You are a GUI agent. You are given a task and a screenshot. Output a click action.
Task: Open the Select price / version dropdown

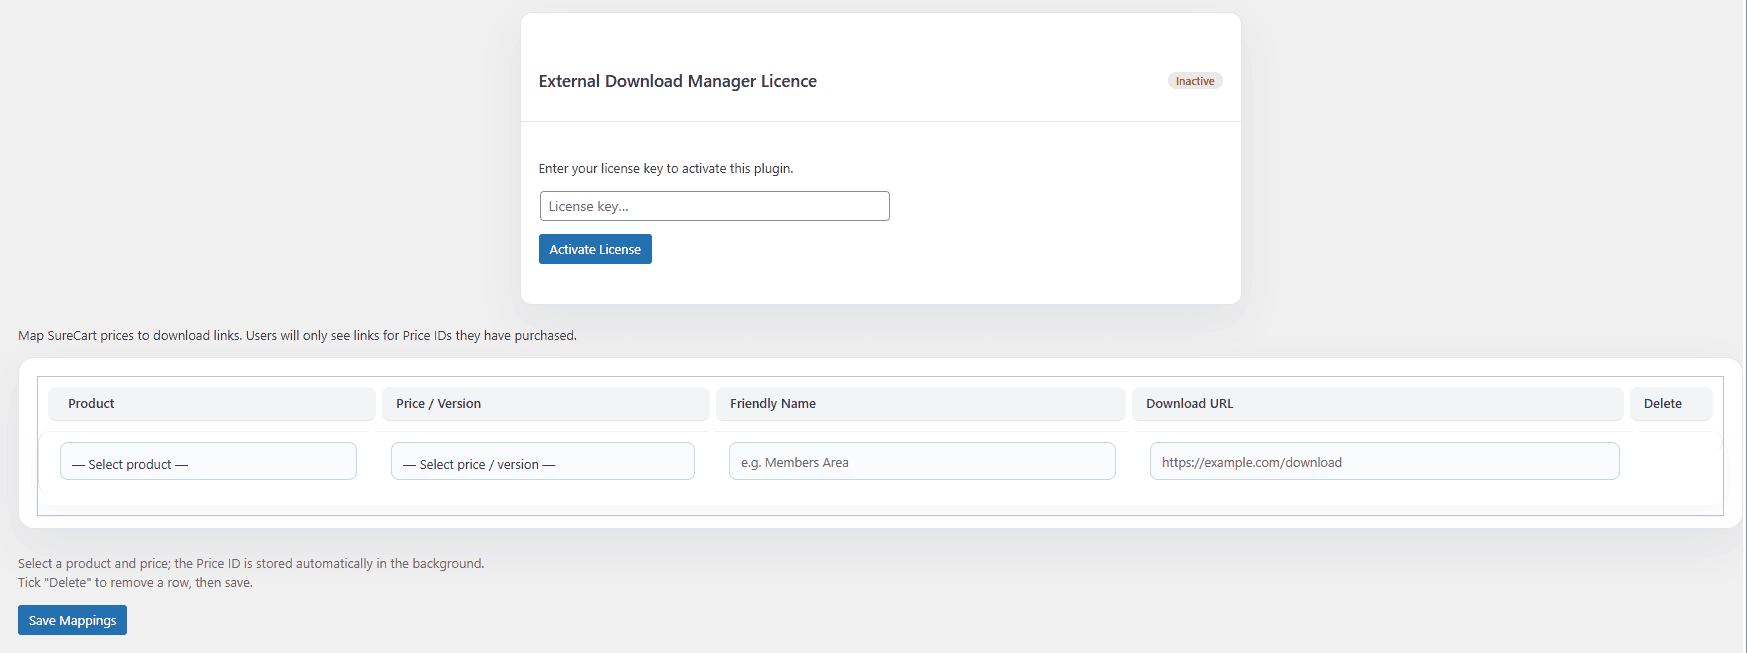pyautogui.click(x=543, y=461)
